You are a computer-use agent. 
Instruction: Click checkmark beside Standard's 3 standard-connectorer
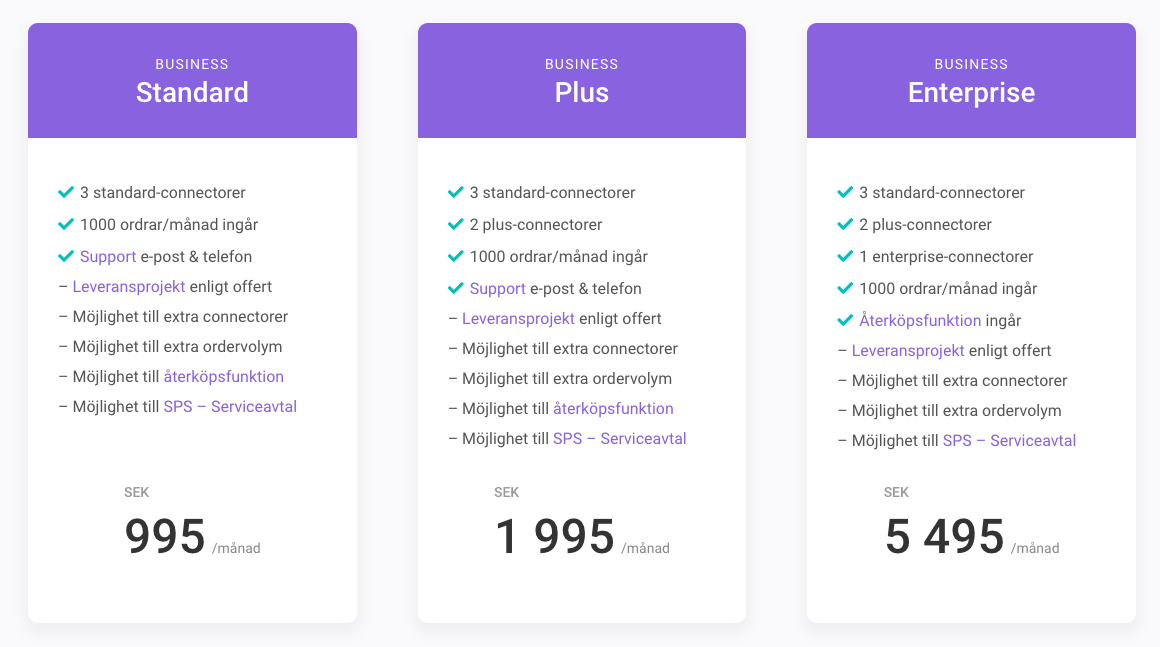[66, 192]
